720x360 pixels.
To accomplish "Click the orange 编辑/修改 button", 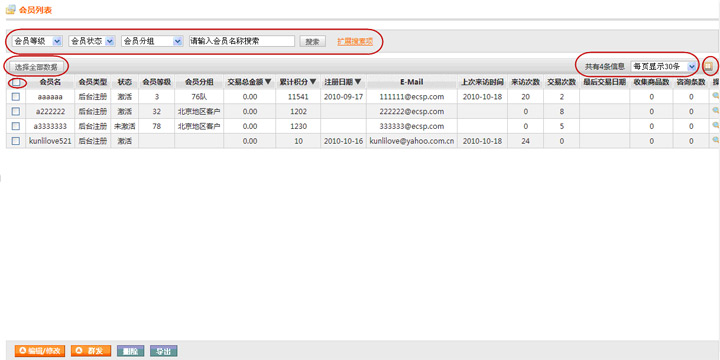I will [x=40, y=351].
